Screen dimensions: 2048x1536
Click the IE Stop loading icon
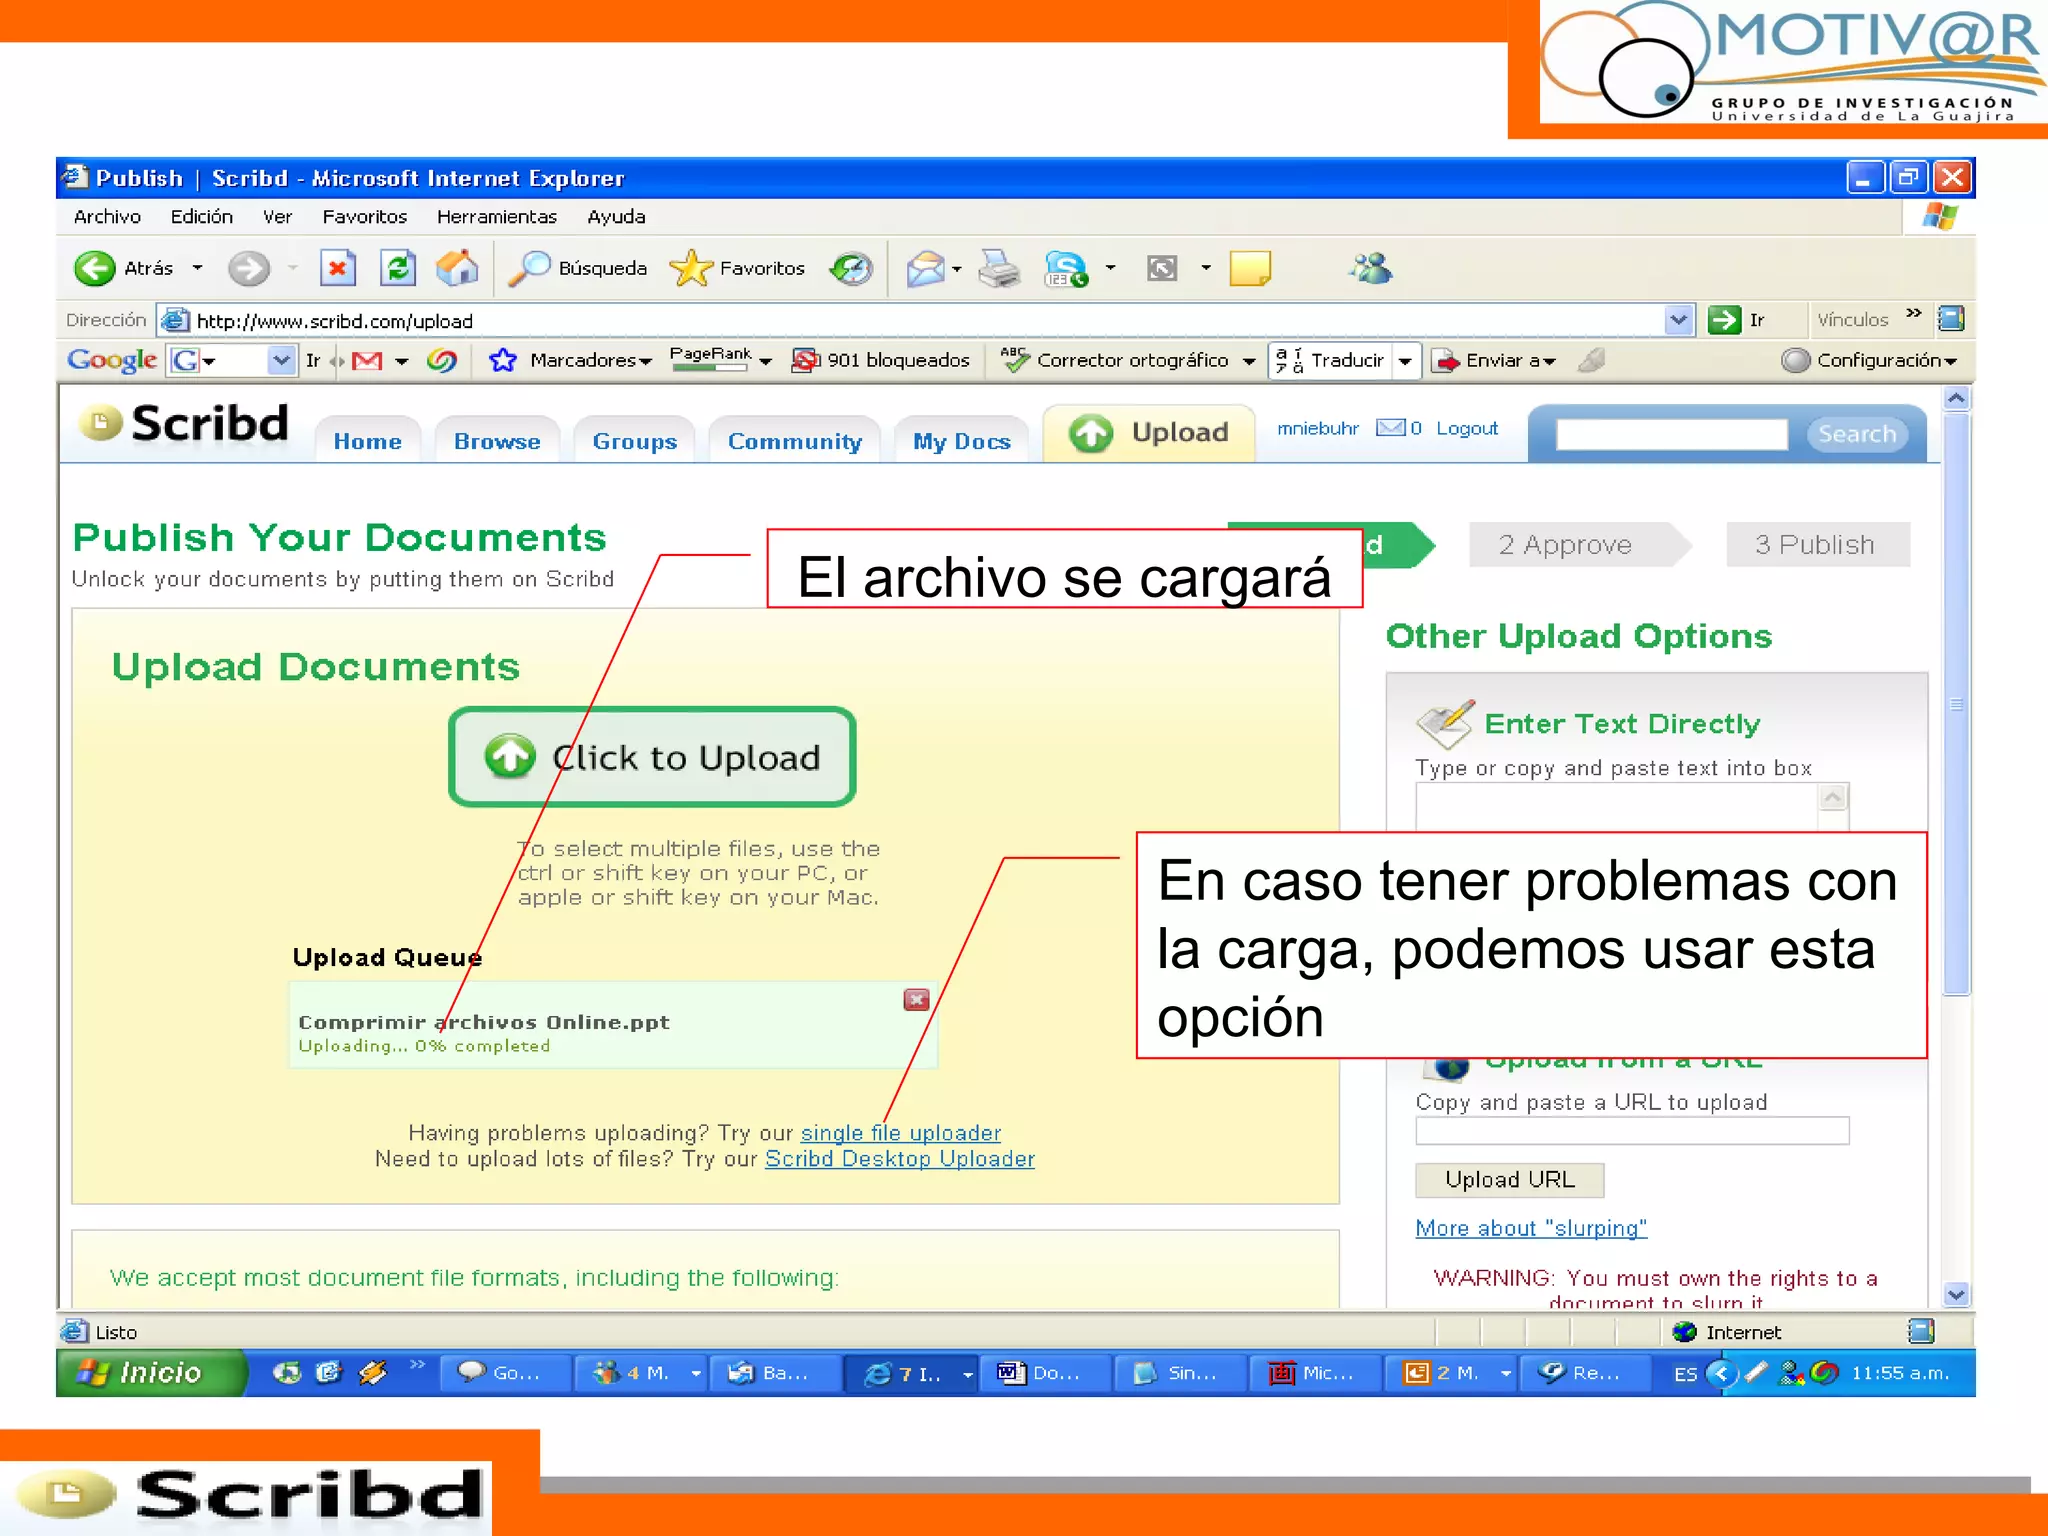click(x=338, y=268)
